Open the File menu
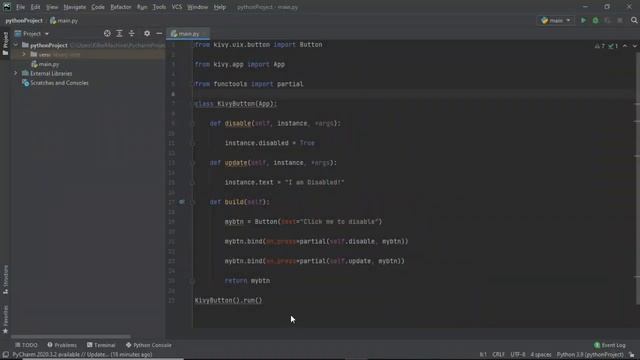Screen dimensions: 640x360 [20, 7]
